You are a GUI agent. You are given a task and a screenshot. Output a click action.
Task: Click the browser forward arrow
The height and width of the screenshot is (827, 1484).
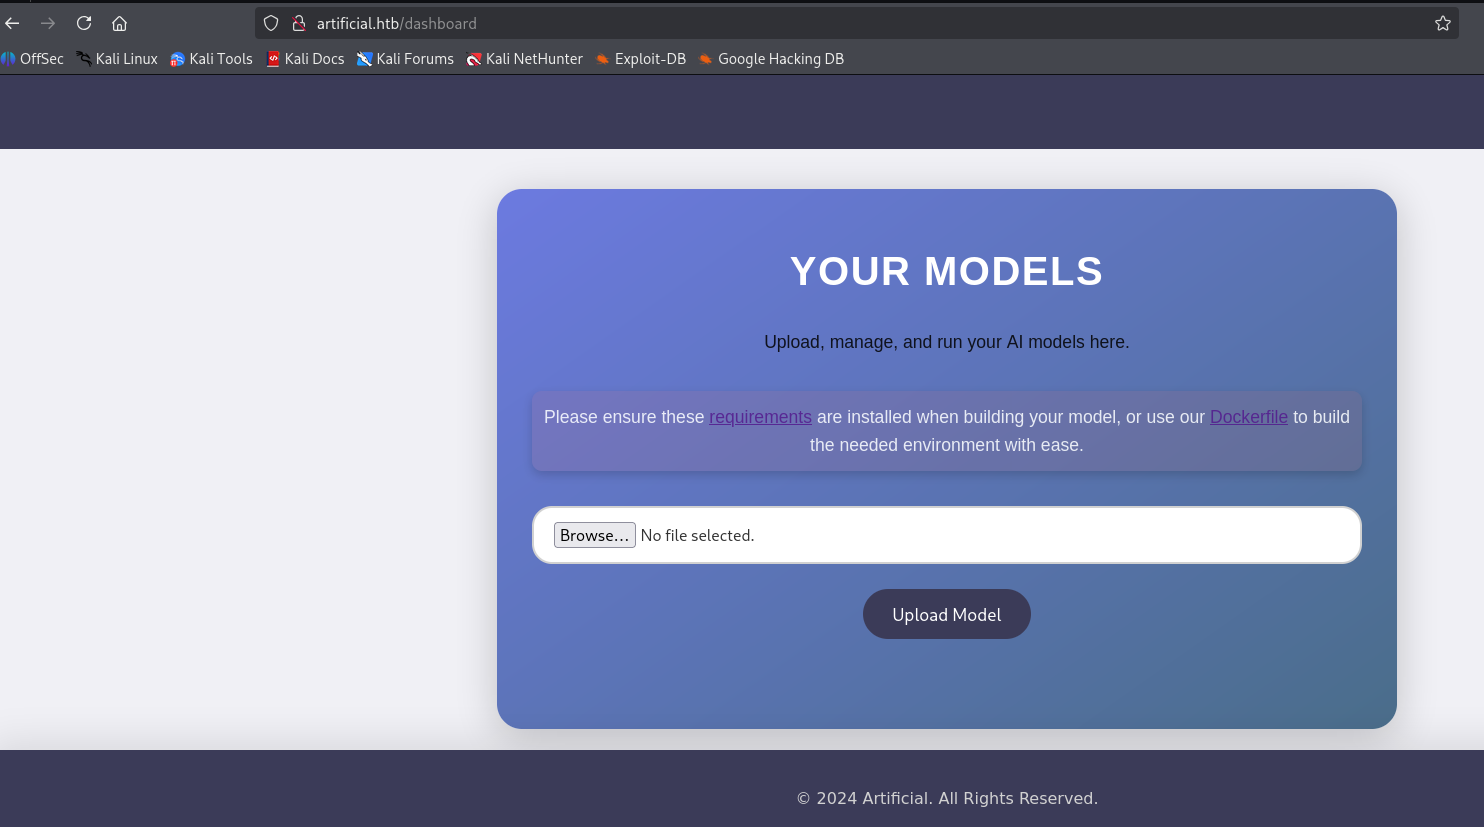[x=48, y=23]
